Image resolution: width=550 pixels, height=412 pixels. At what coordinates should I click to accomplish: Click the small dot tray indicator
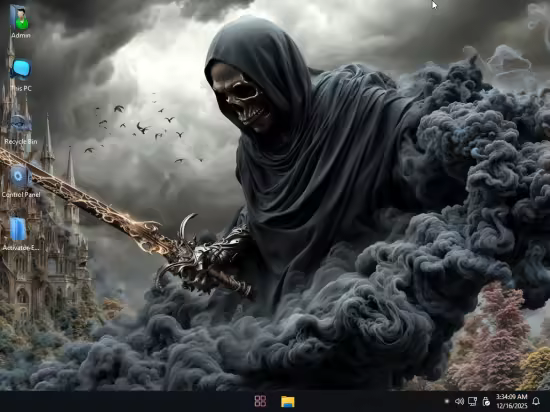(x=447, y=401)
